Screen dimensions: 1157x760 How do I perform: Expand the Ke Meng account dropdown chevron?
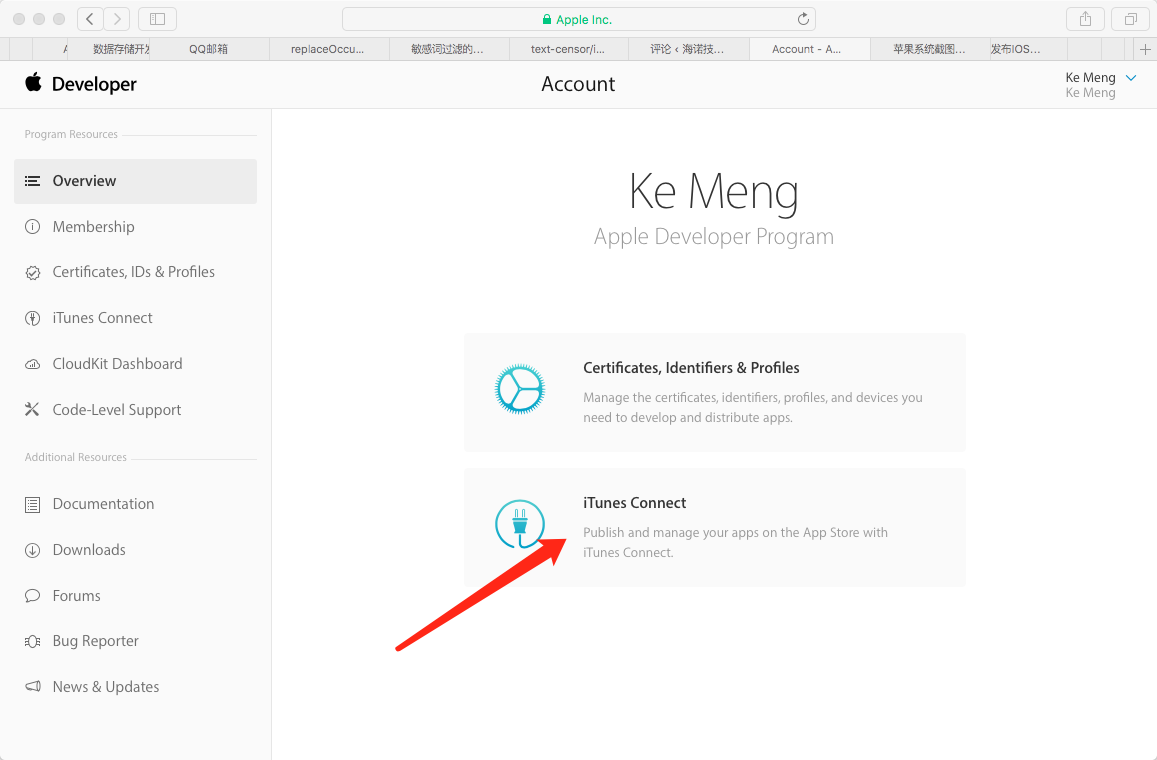point(1130,77)
